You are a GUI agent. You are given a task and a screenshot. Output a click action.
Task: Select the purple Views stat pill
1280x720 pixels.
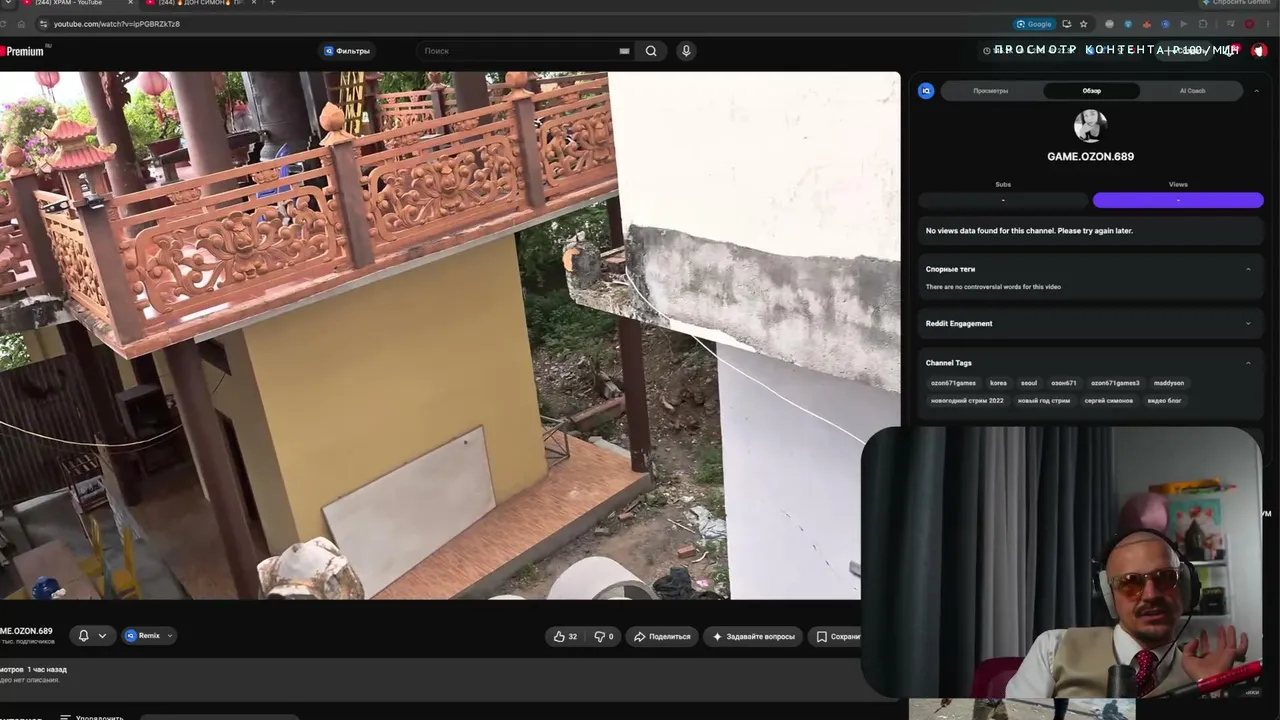coord(1178,200)
